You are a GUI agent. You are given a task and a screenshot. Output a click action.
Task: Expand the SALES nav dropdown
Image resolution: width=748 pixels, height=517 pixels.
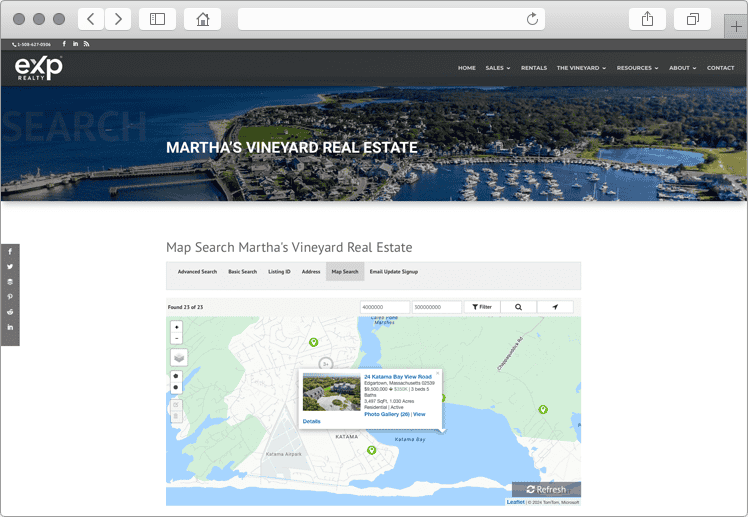pos(498,68)
